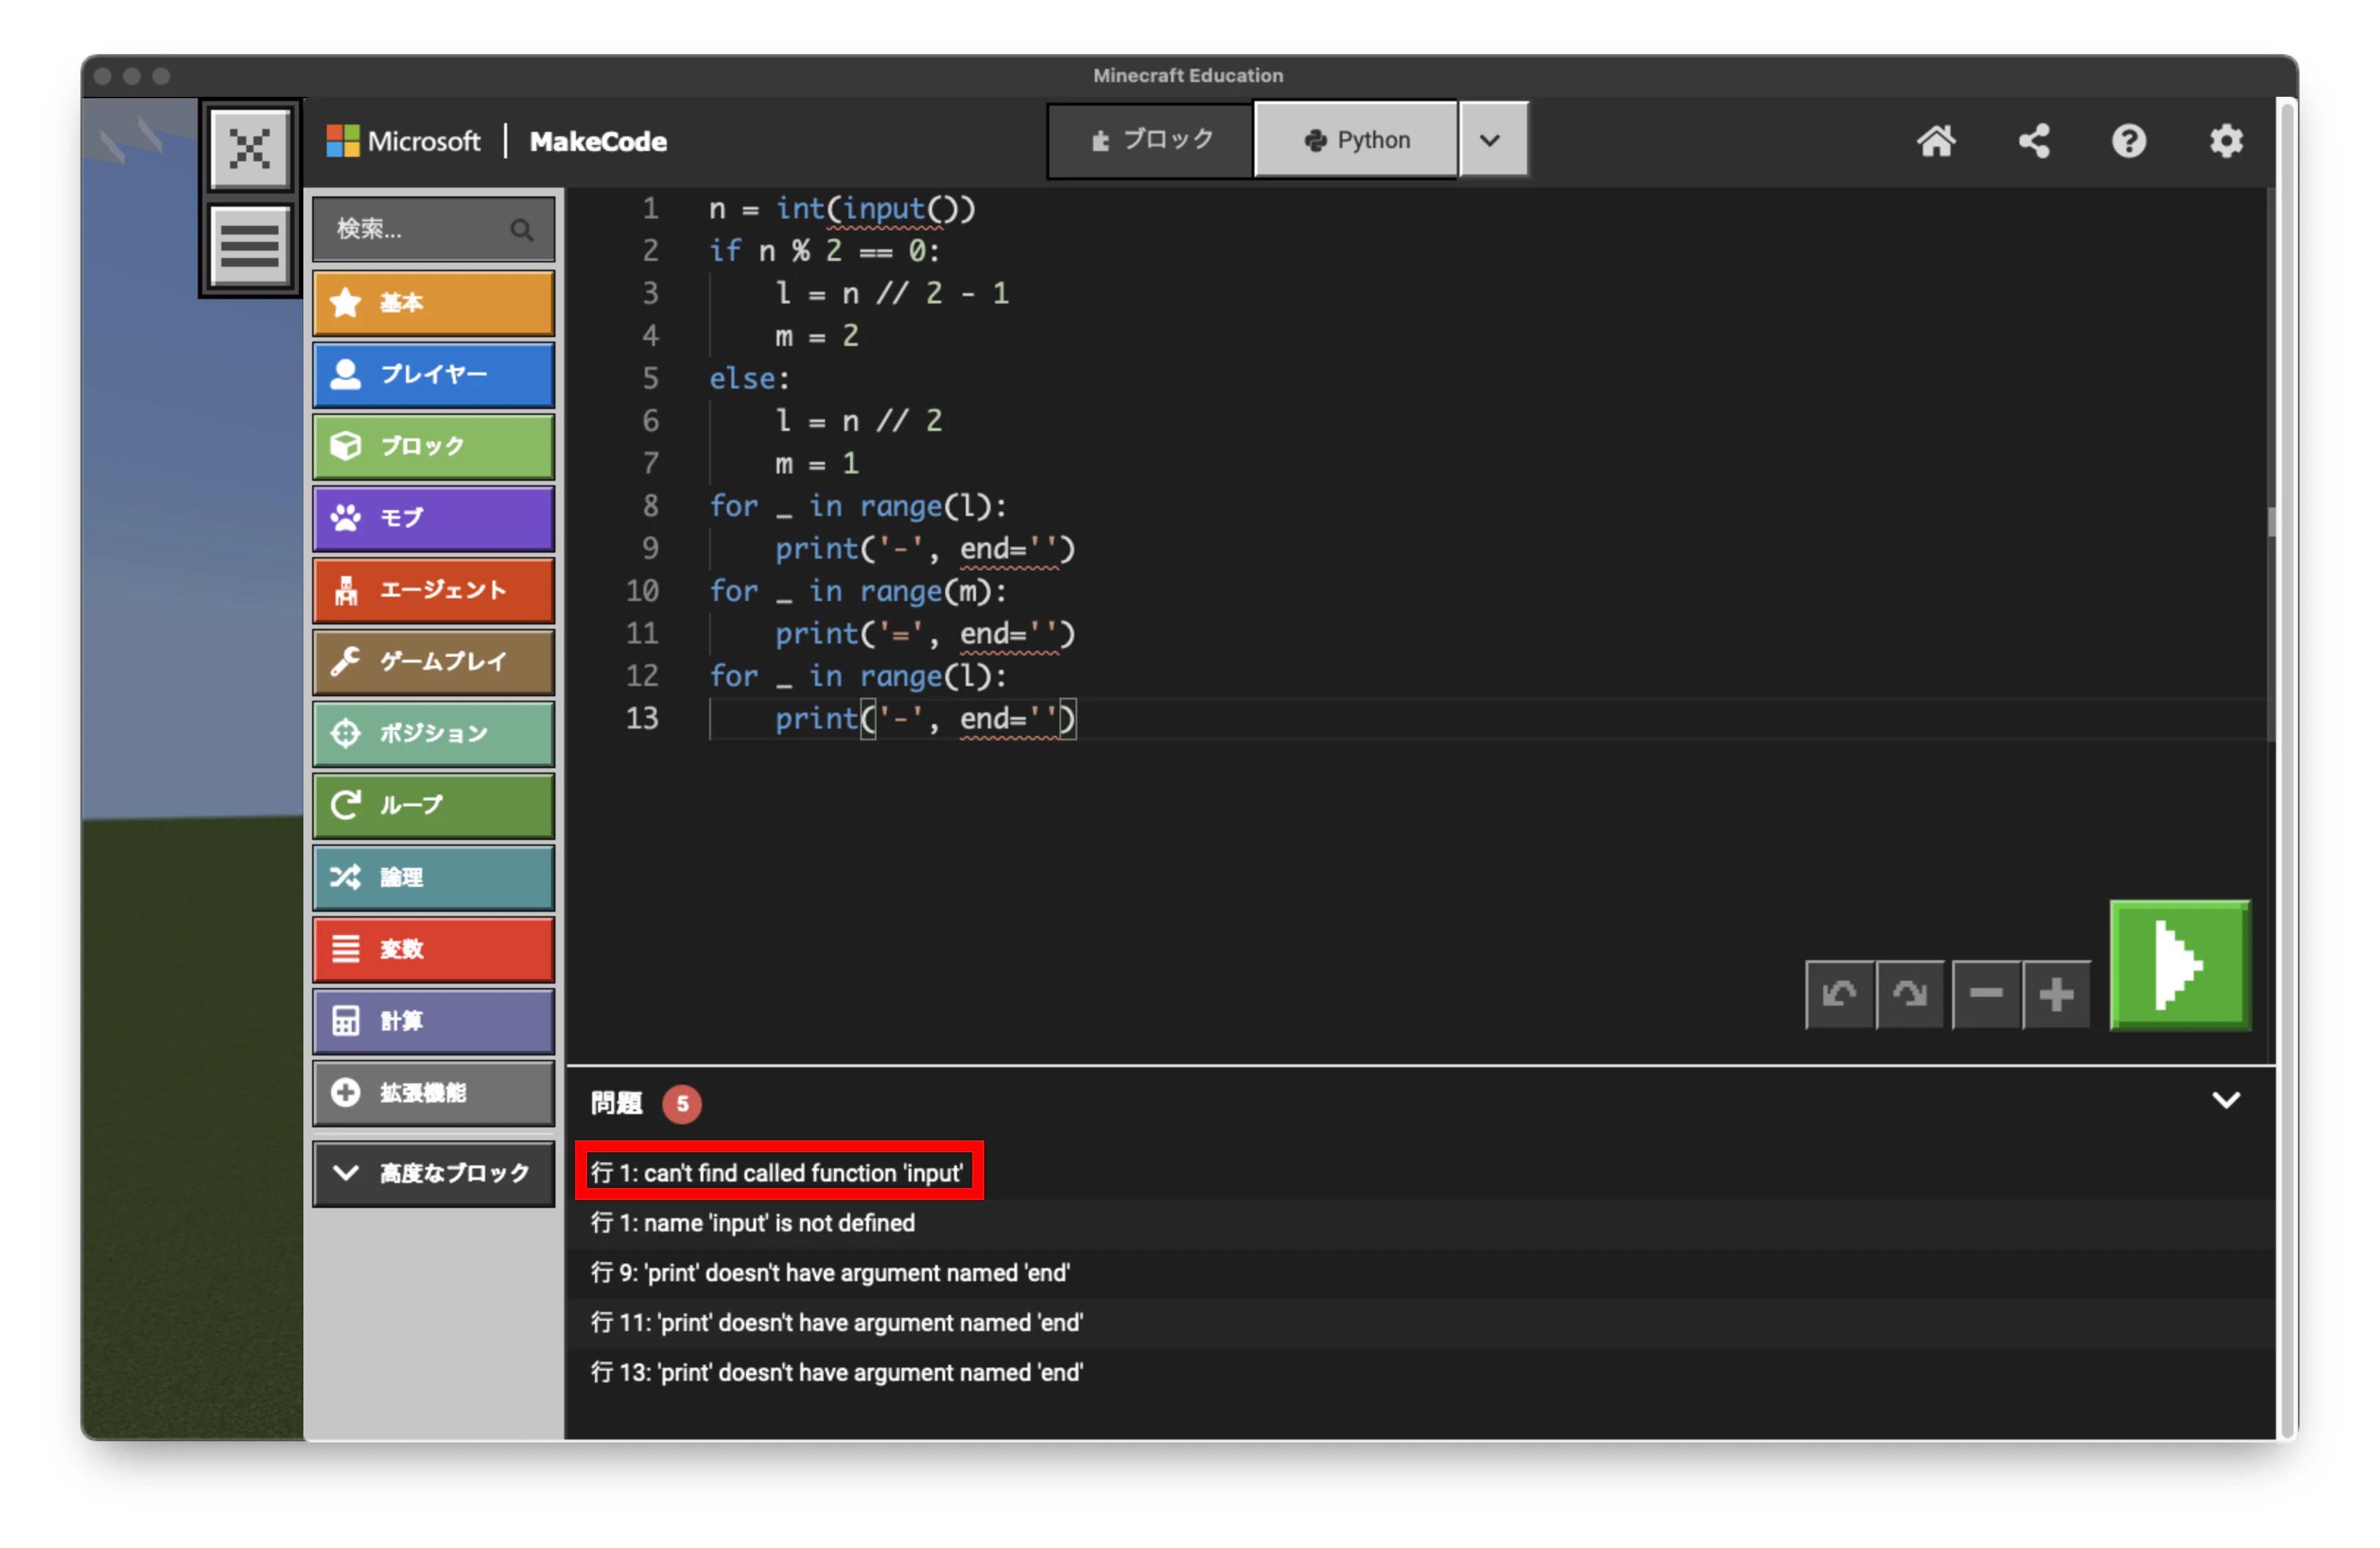Run the program with the green play button
Screen dimensions: 2380x1548
[2180, 965]
